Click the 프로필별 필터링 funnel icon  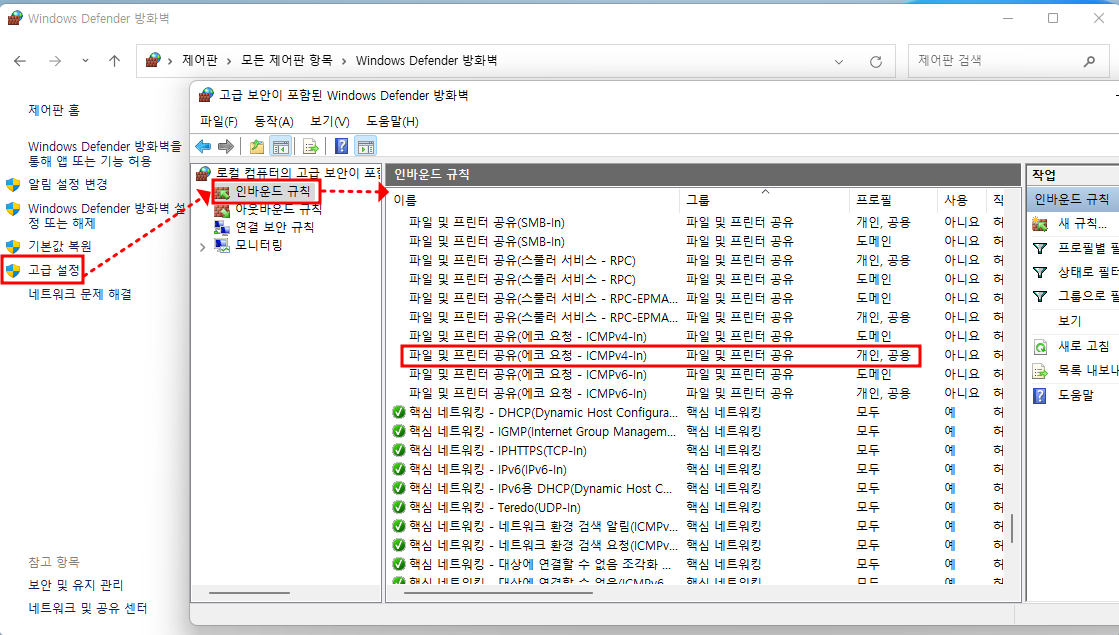tap(1040, 248)
